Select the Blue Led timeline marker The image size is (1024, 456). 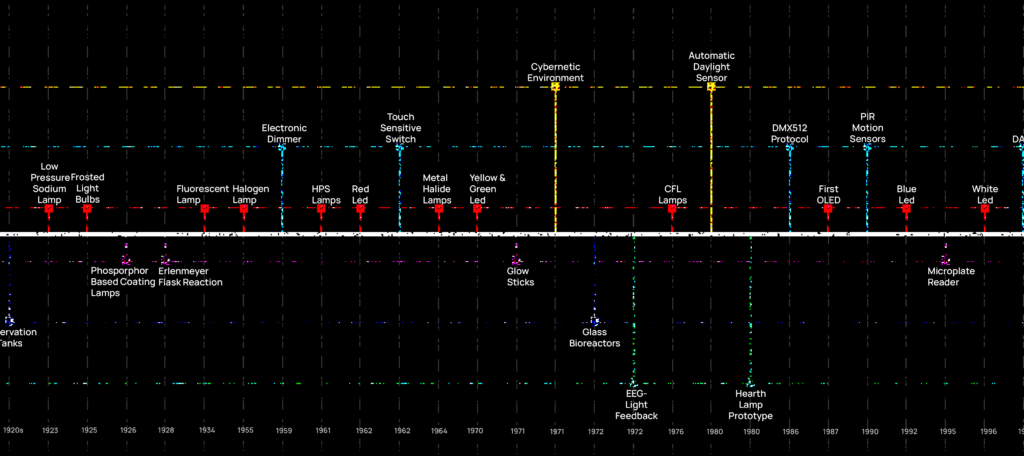[x=906, y=209]
